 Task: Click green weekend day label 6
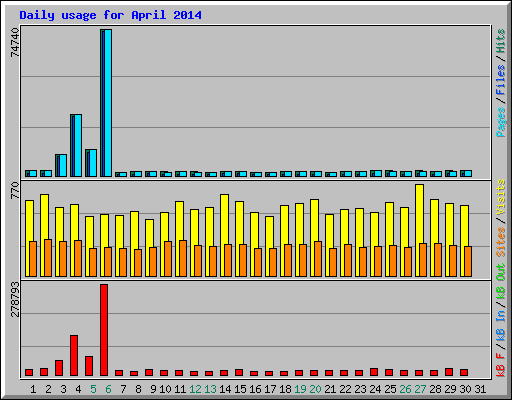[108, 389]
